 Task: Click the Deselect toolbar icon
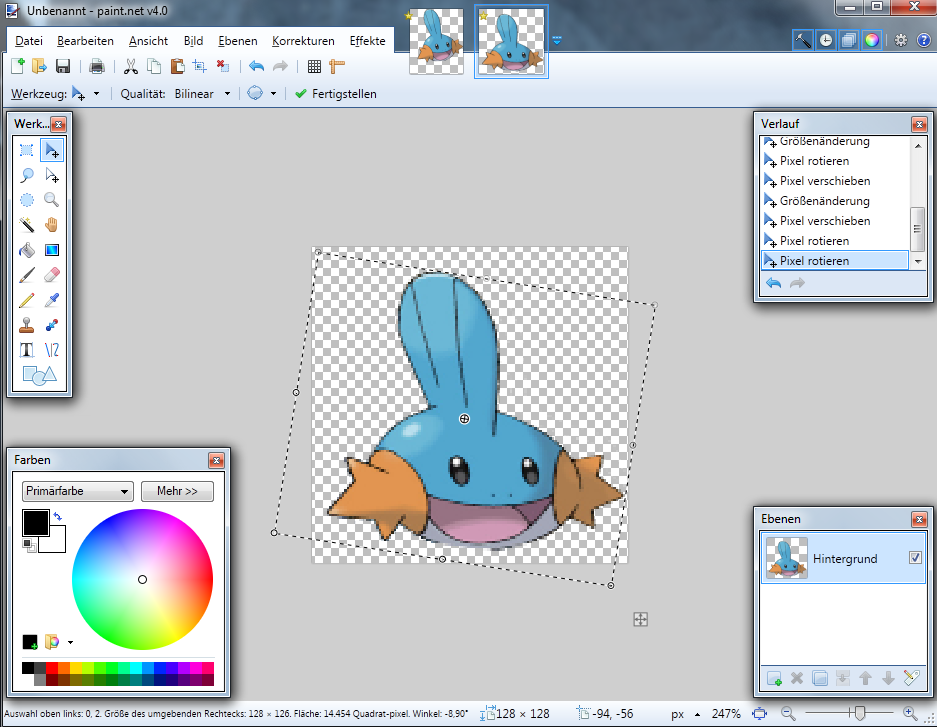(x=223, y=66)
